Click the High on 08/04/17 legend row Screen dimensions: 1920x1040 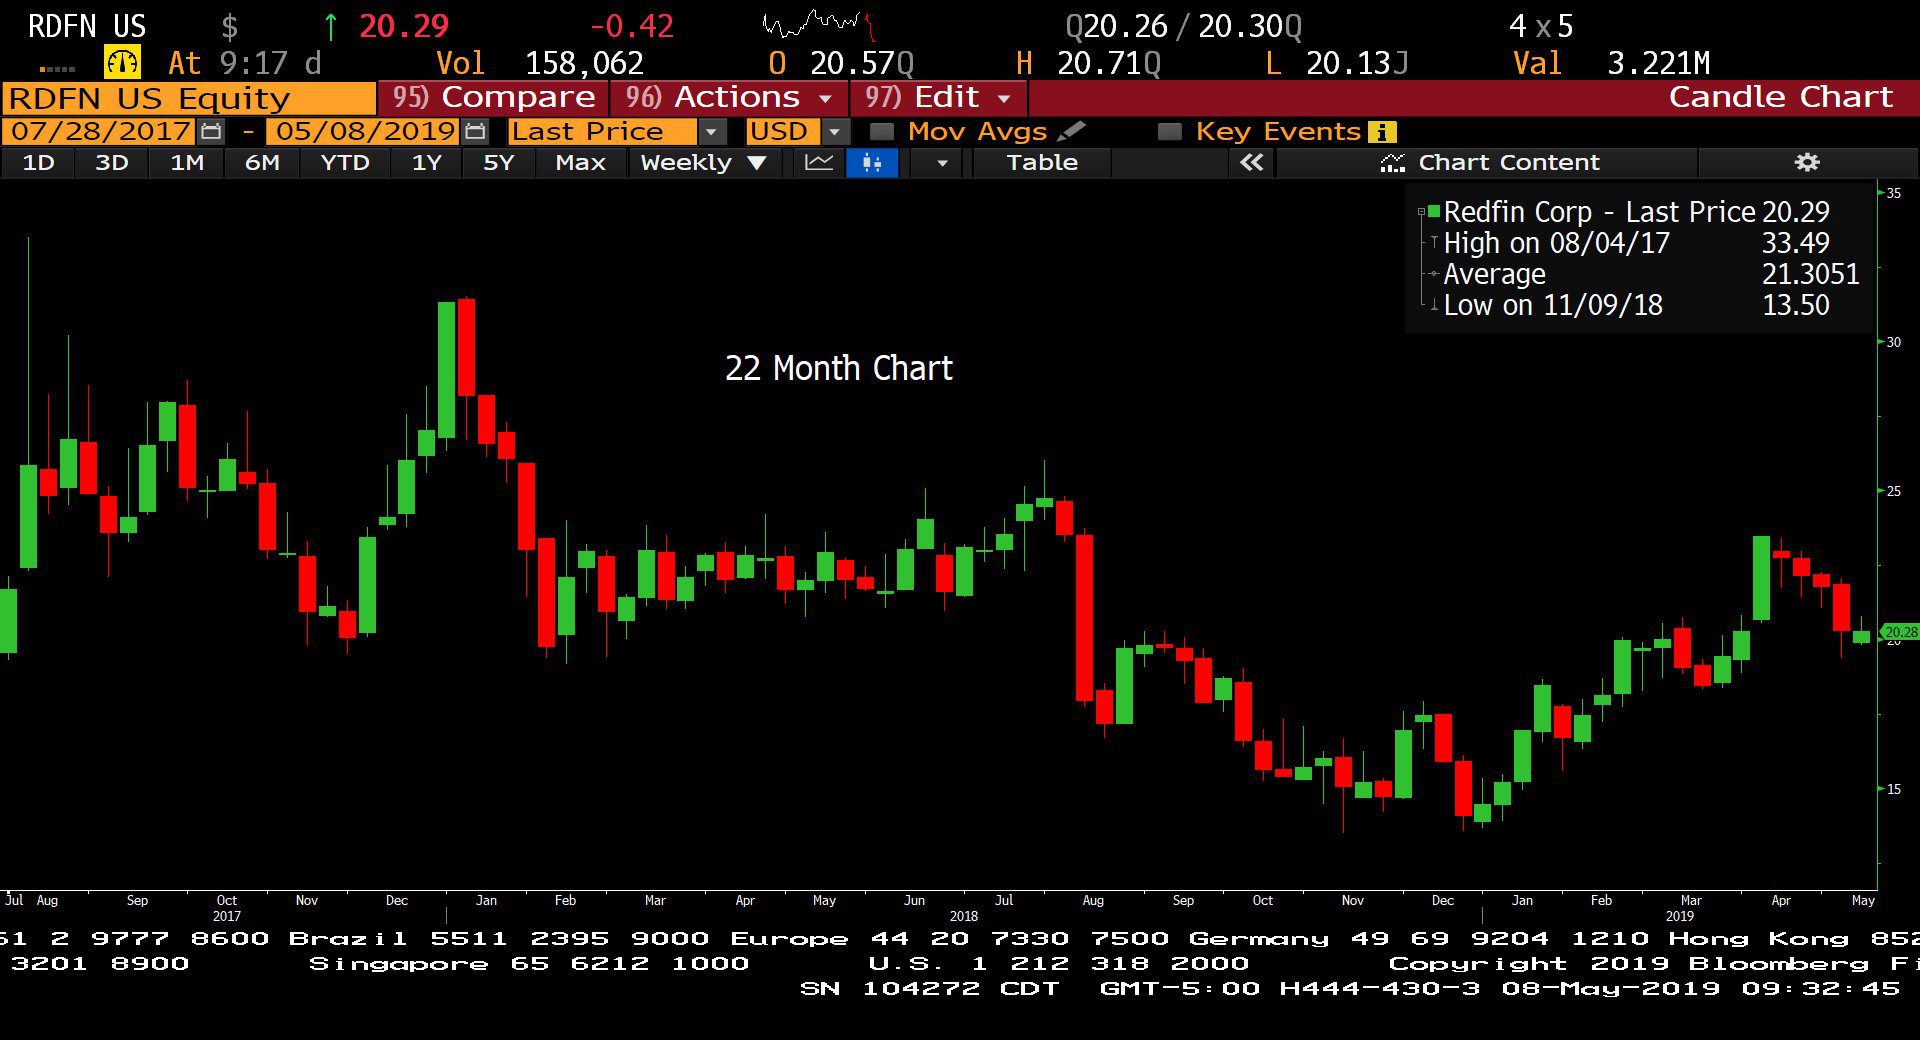1636,243
